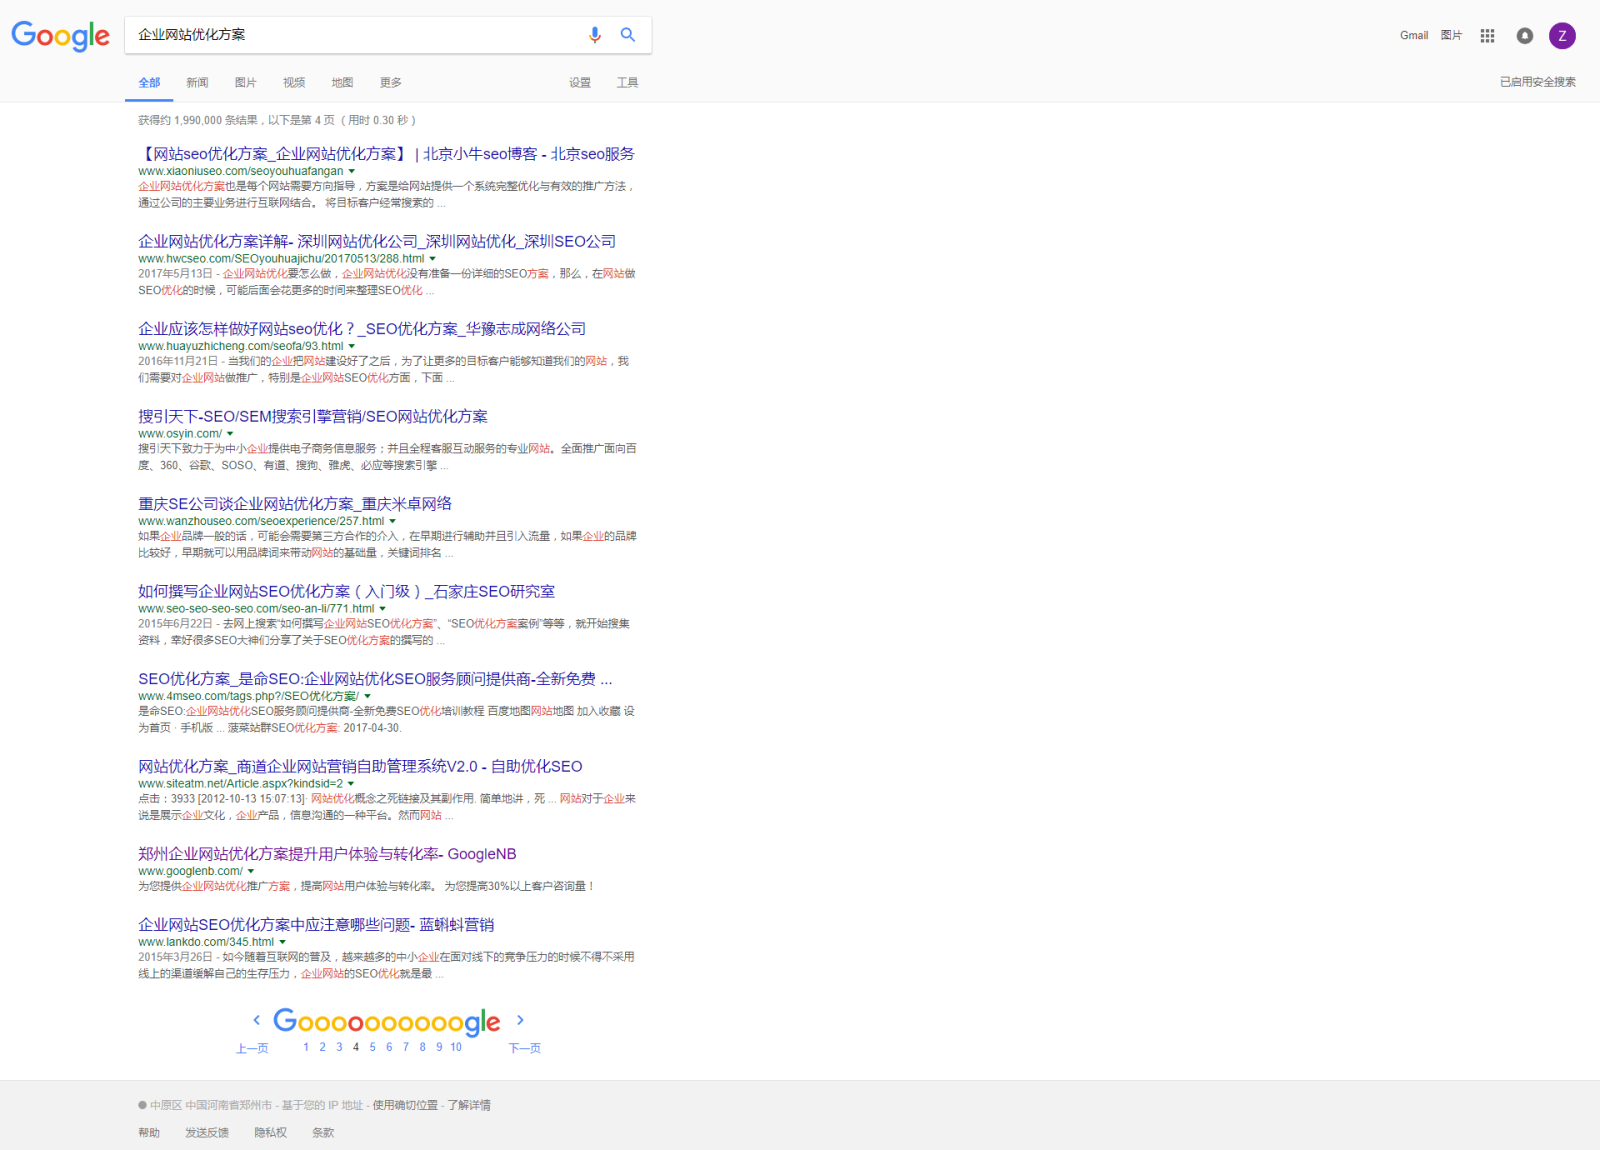The image size is (1600, 1150).
Task: Open the notifications bell icon
Action: click(x=1524, y=36)
